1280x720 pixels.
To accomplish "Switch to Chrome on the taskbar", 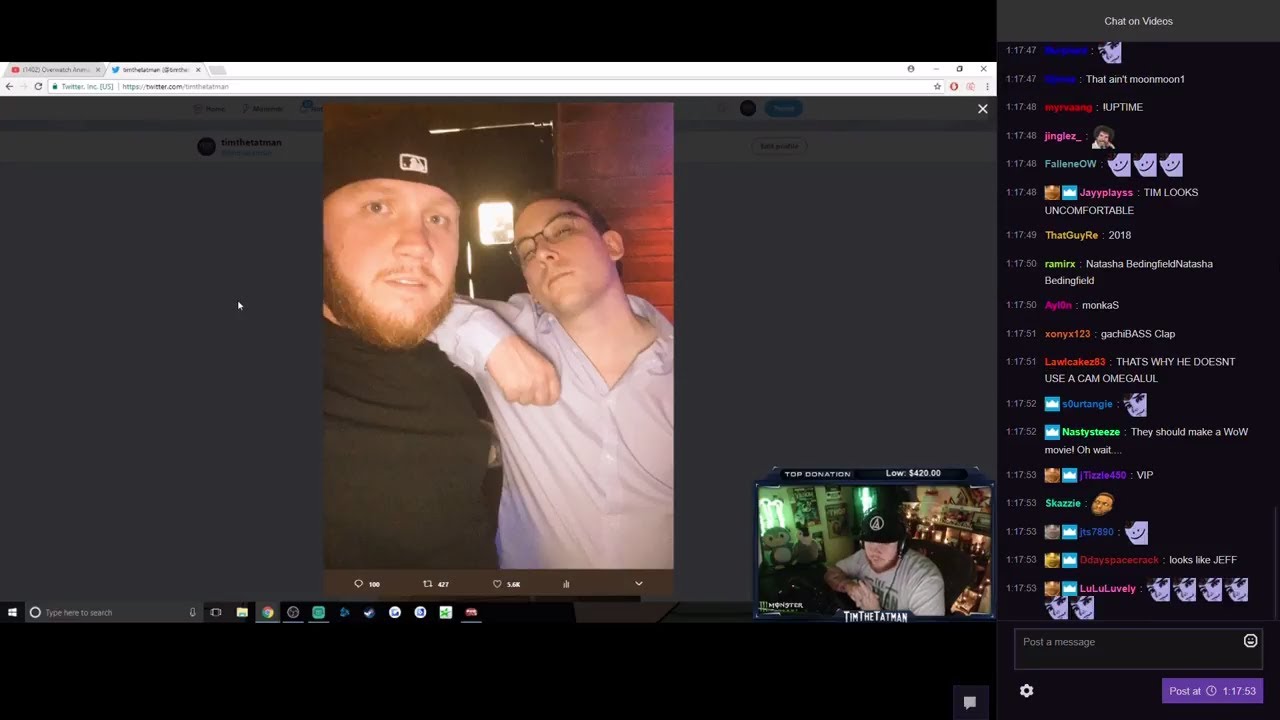I will [x=267, y=612].
